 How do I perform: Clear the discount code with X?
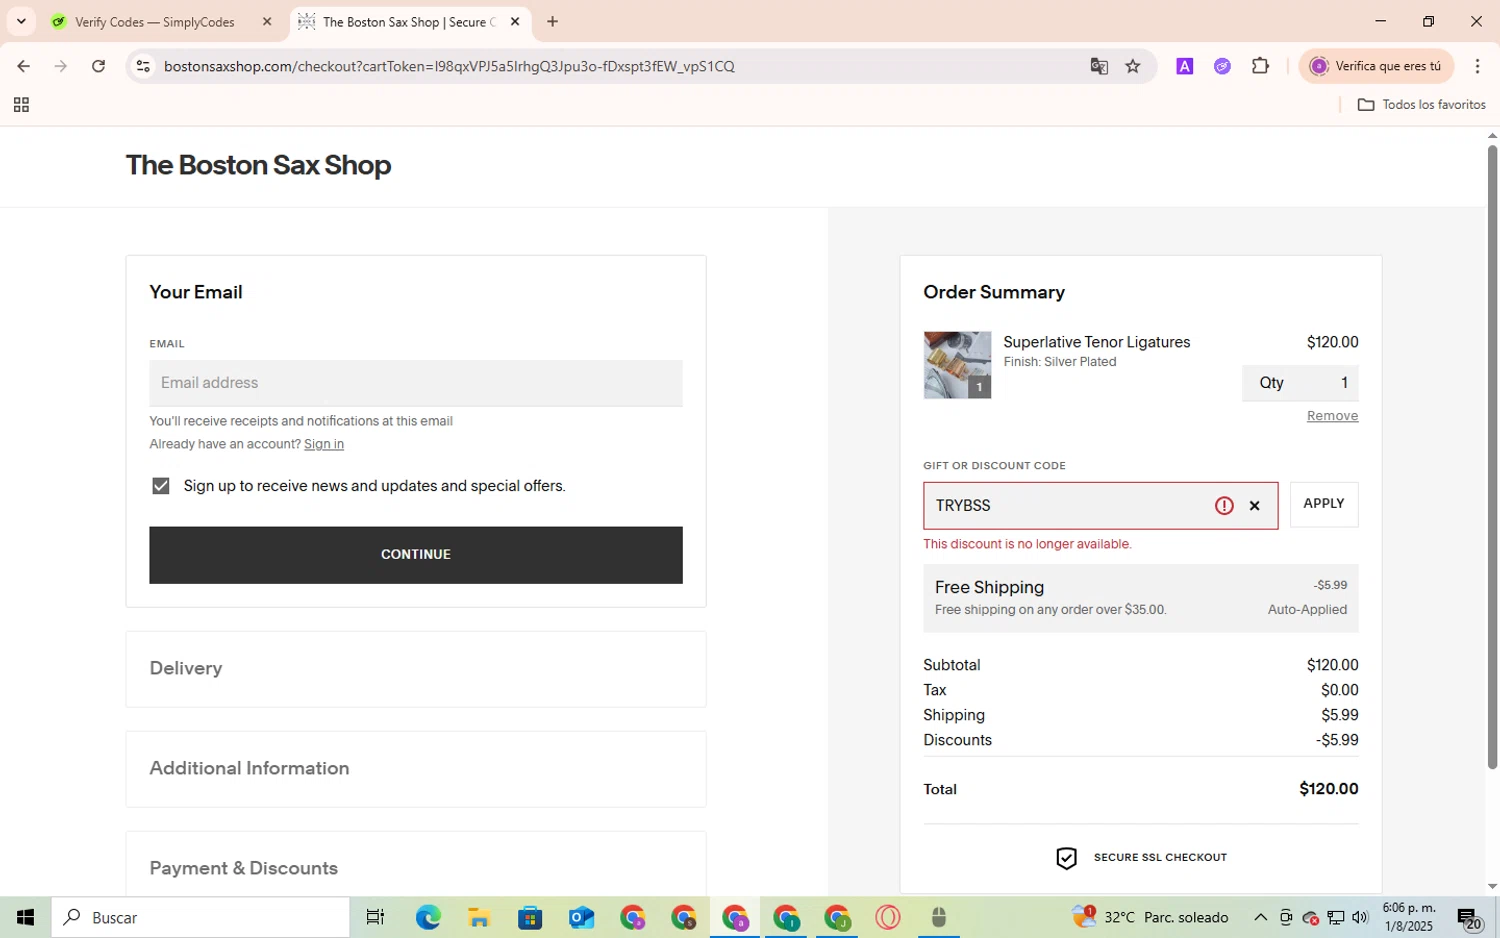pyautogui.click(x=1255, y=506)
